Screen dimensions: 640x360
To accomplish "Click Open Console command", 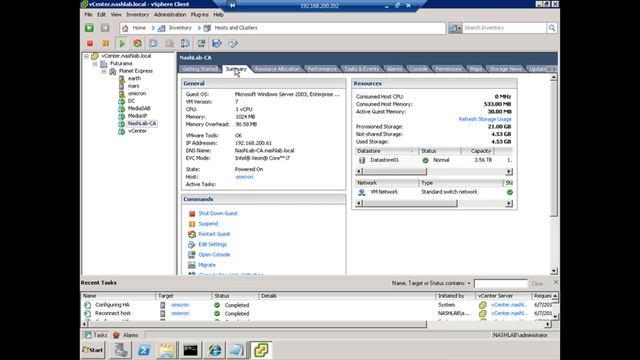I will tap(214, 254).
